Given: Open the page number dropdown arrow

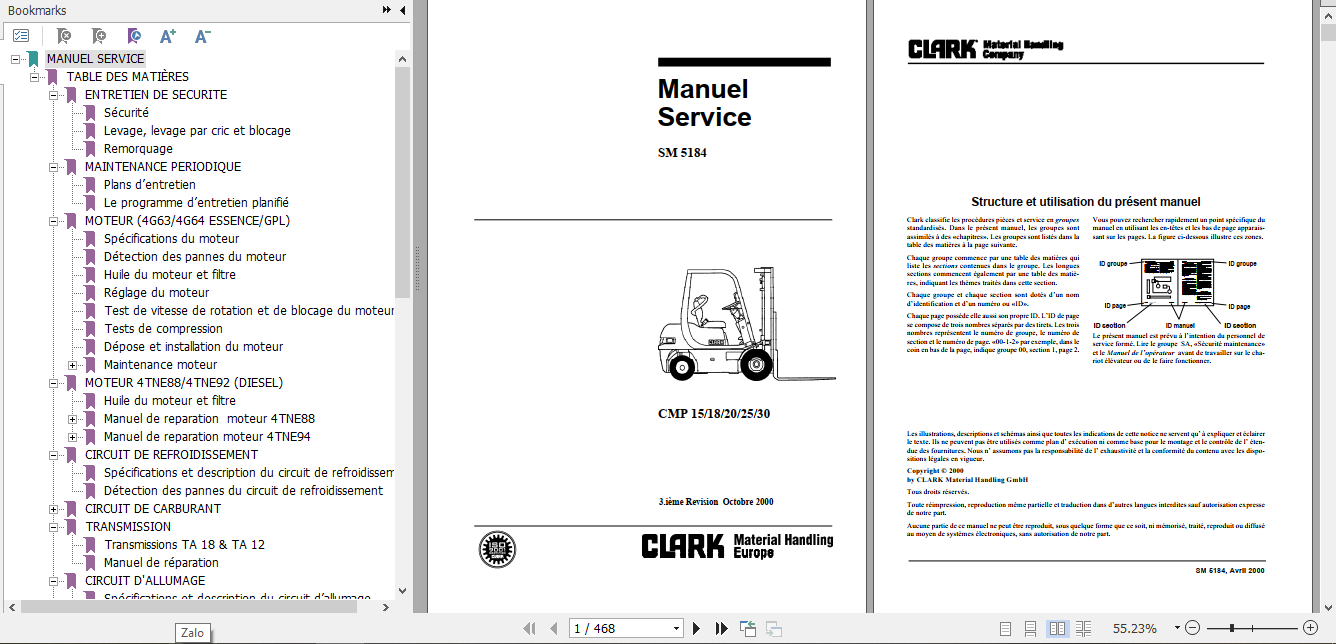Looking at the screenshot, I should (x=677, y=629).
